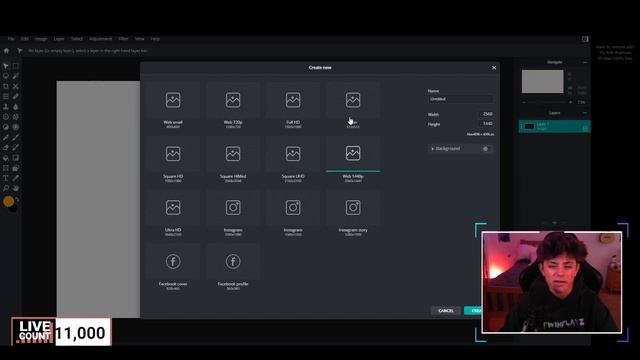The width and height of the screenshot is (640, 360).
Task: Open the File menu
Action: pyautogui.click(x=11, y=39)
